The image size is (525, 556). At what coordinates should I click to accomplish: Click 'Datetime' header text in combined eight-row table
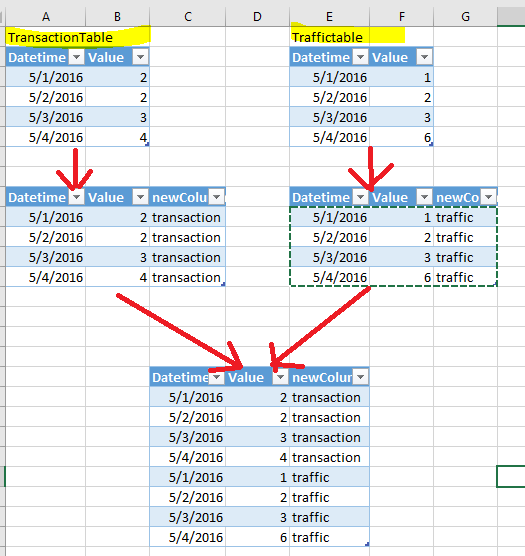180,378
